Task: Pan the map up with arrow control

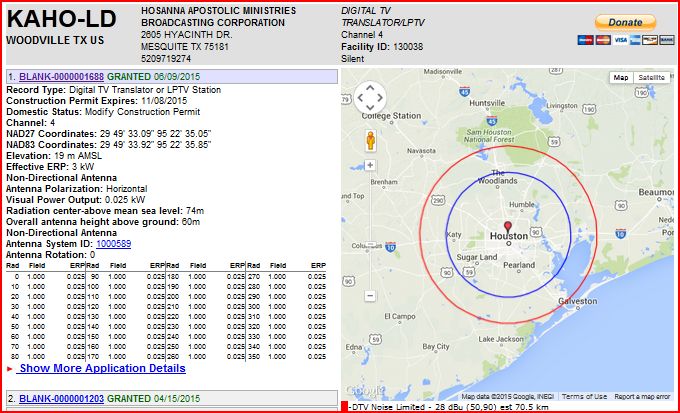Action: (370, 88)
